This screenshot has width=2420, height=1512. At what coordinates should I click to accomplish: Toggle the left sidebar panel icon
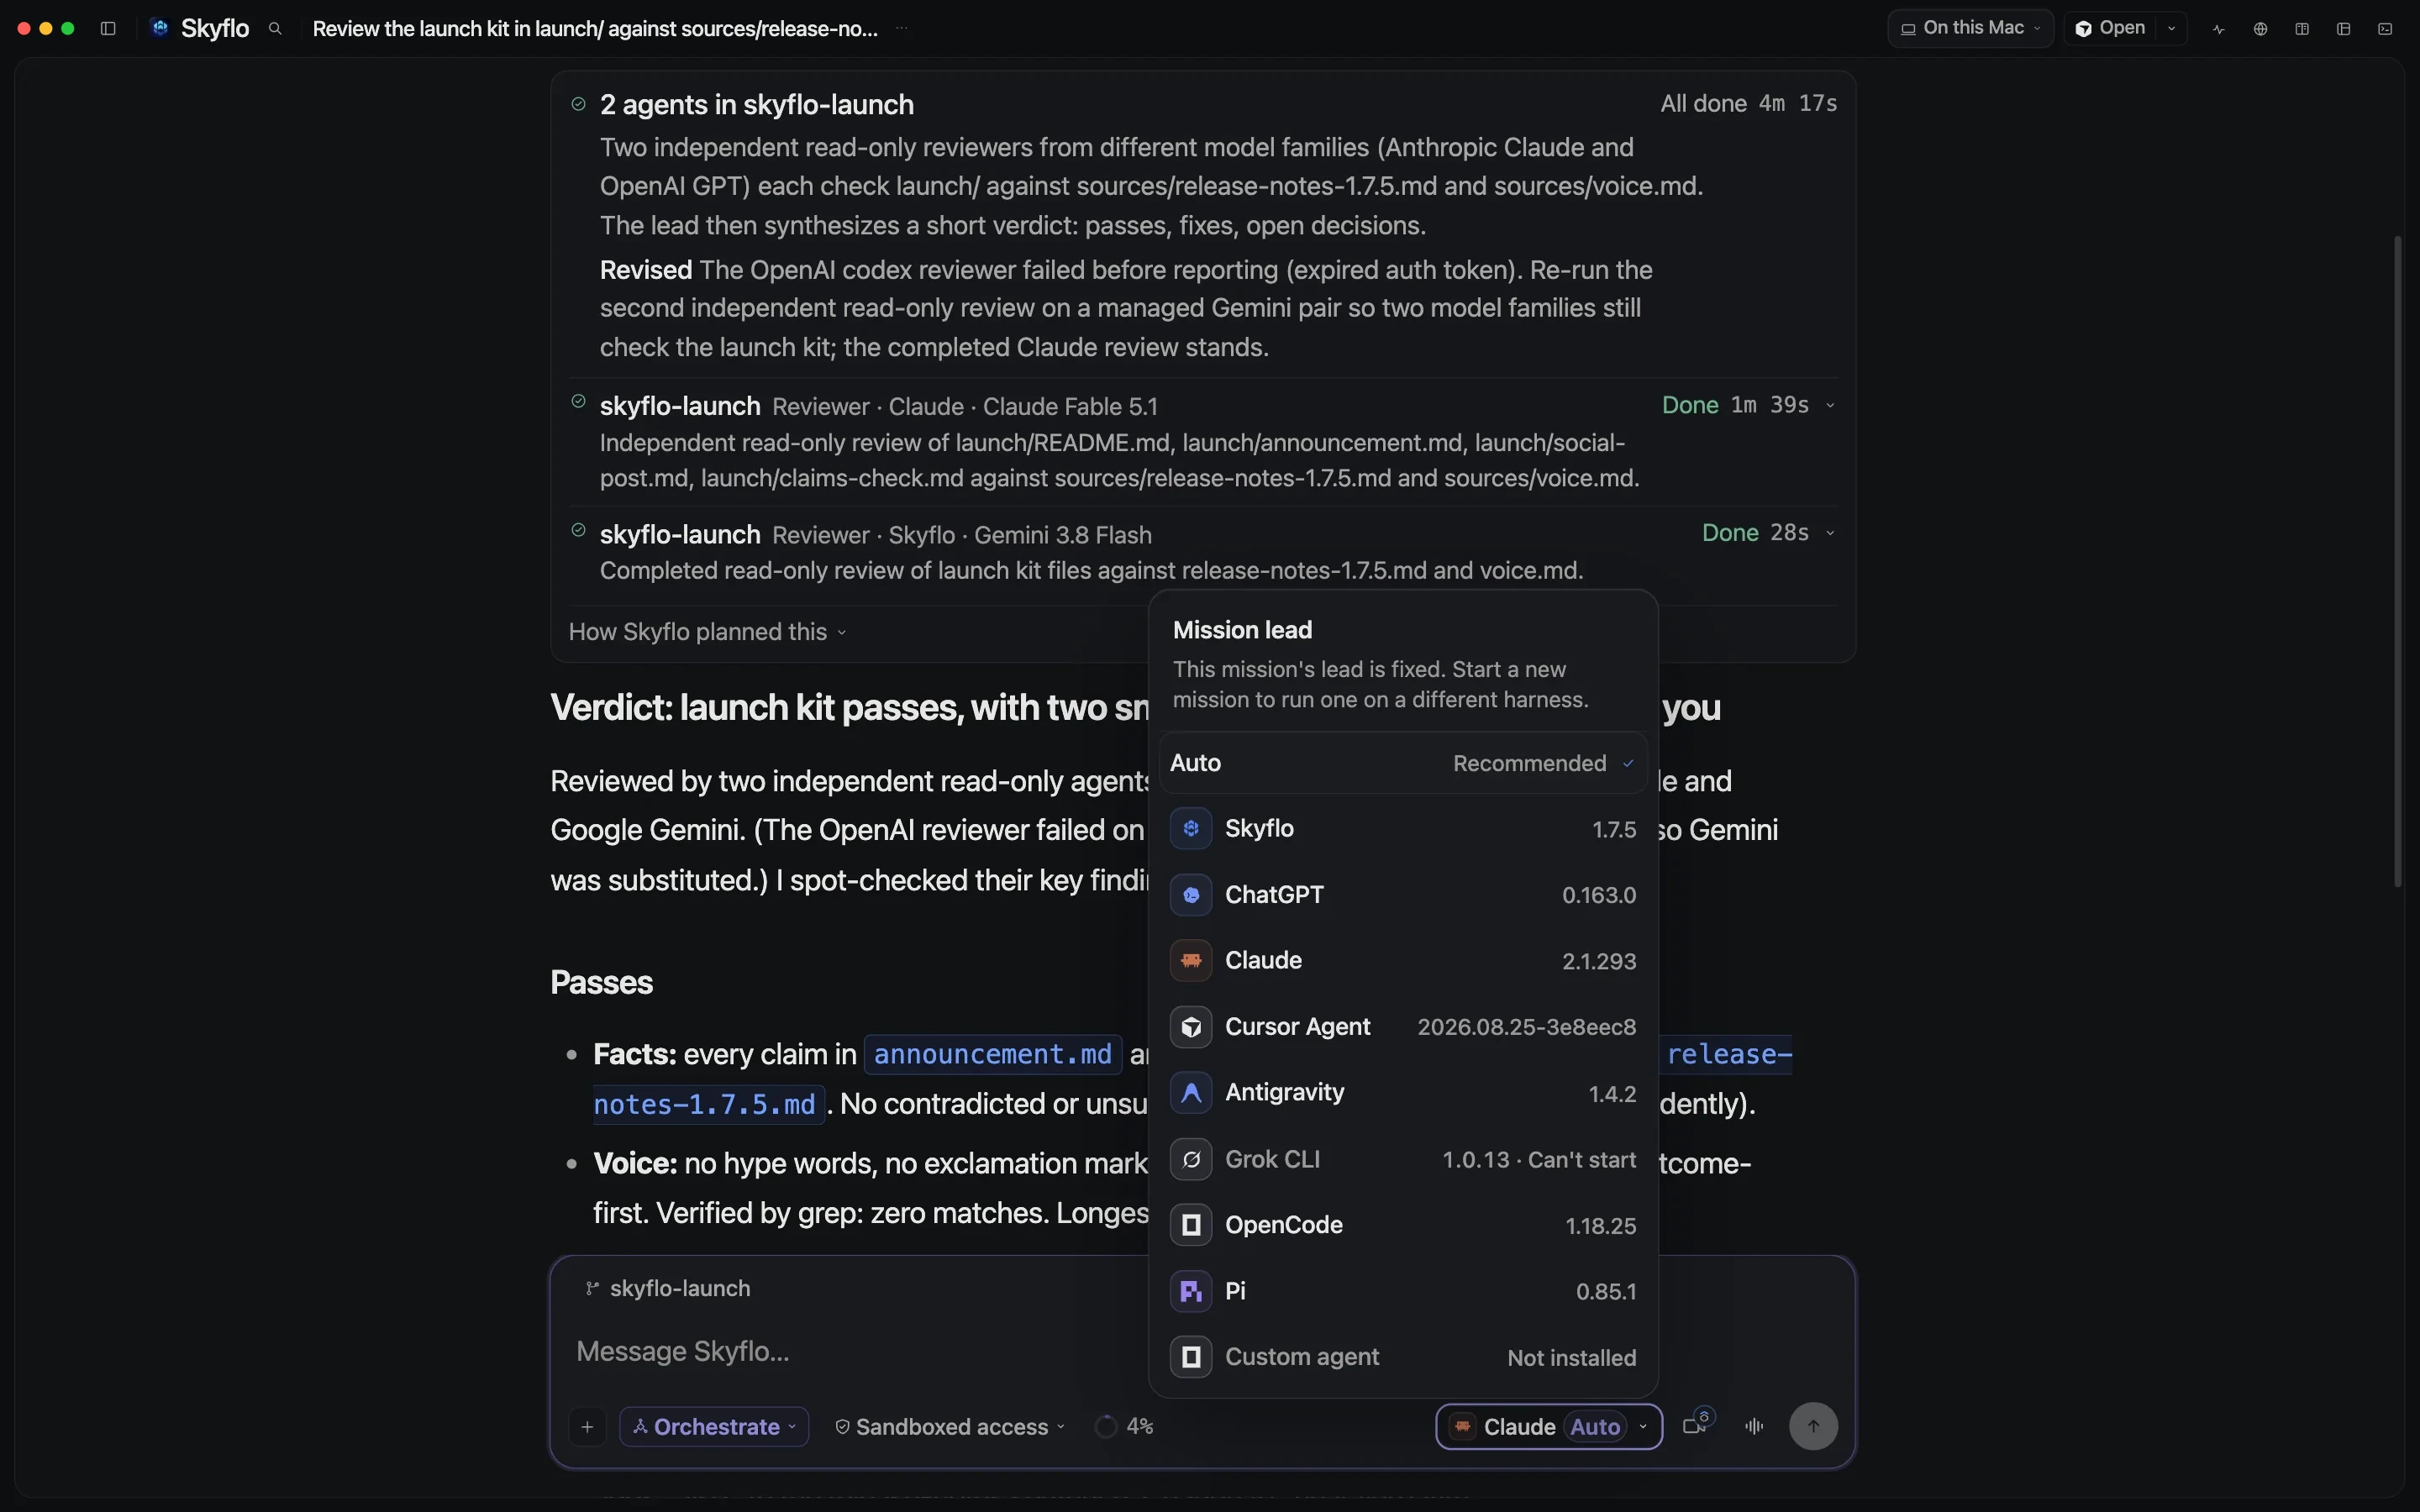click(x=108, y=29)
